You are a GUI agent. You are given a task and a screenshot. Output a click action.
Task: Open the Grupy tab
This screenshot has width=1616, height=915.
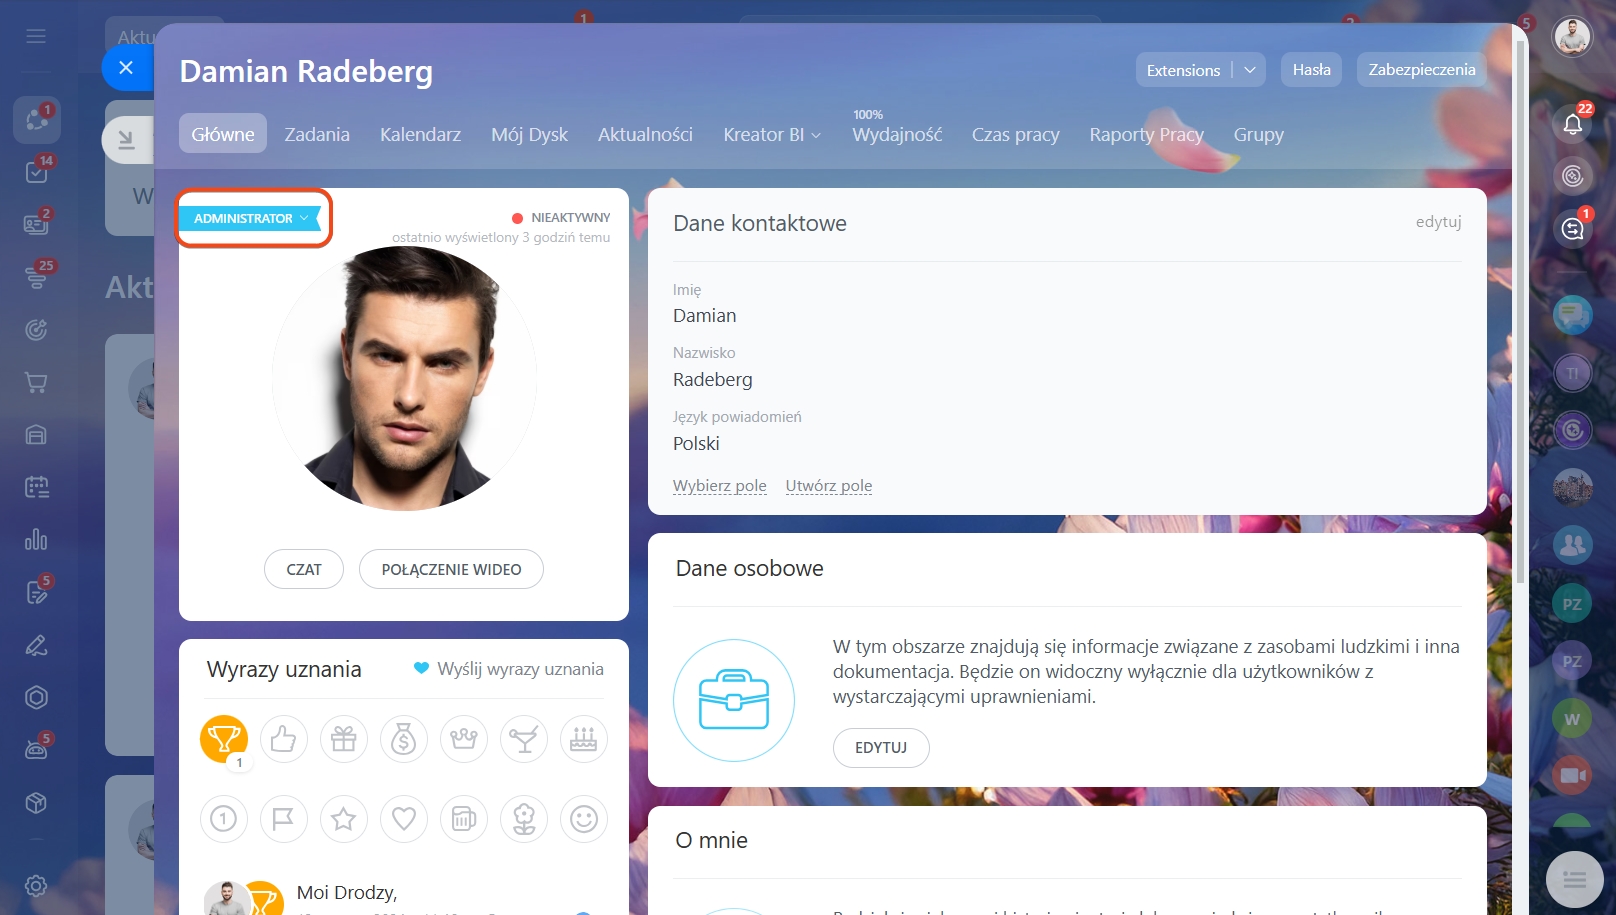coord(1258,134)
